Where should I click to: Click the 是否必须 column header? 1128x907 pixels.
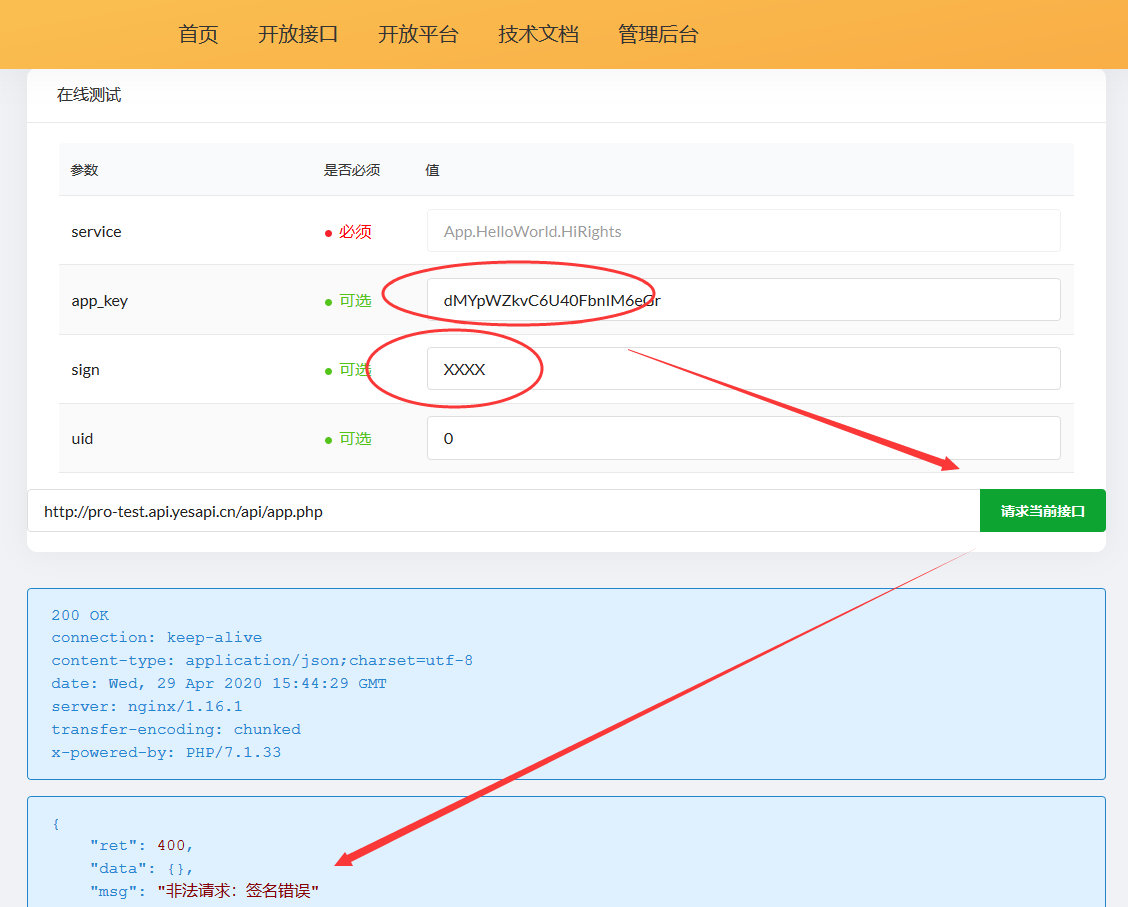click(x=351, y=170)
